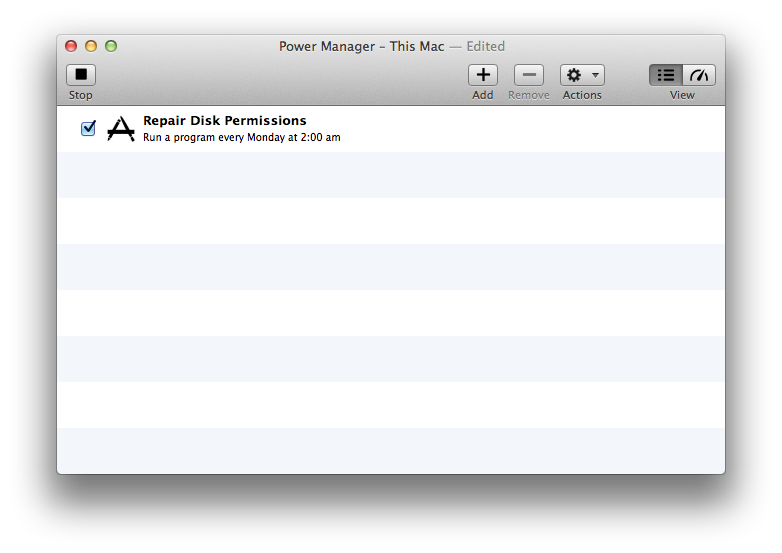Viewport: 782px width, 553px height.
Task: Click 'Run a program every Monday at 2:00 am'
Action: (242, 137)
